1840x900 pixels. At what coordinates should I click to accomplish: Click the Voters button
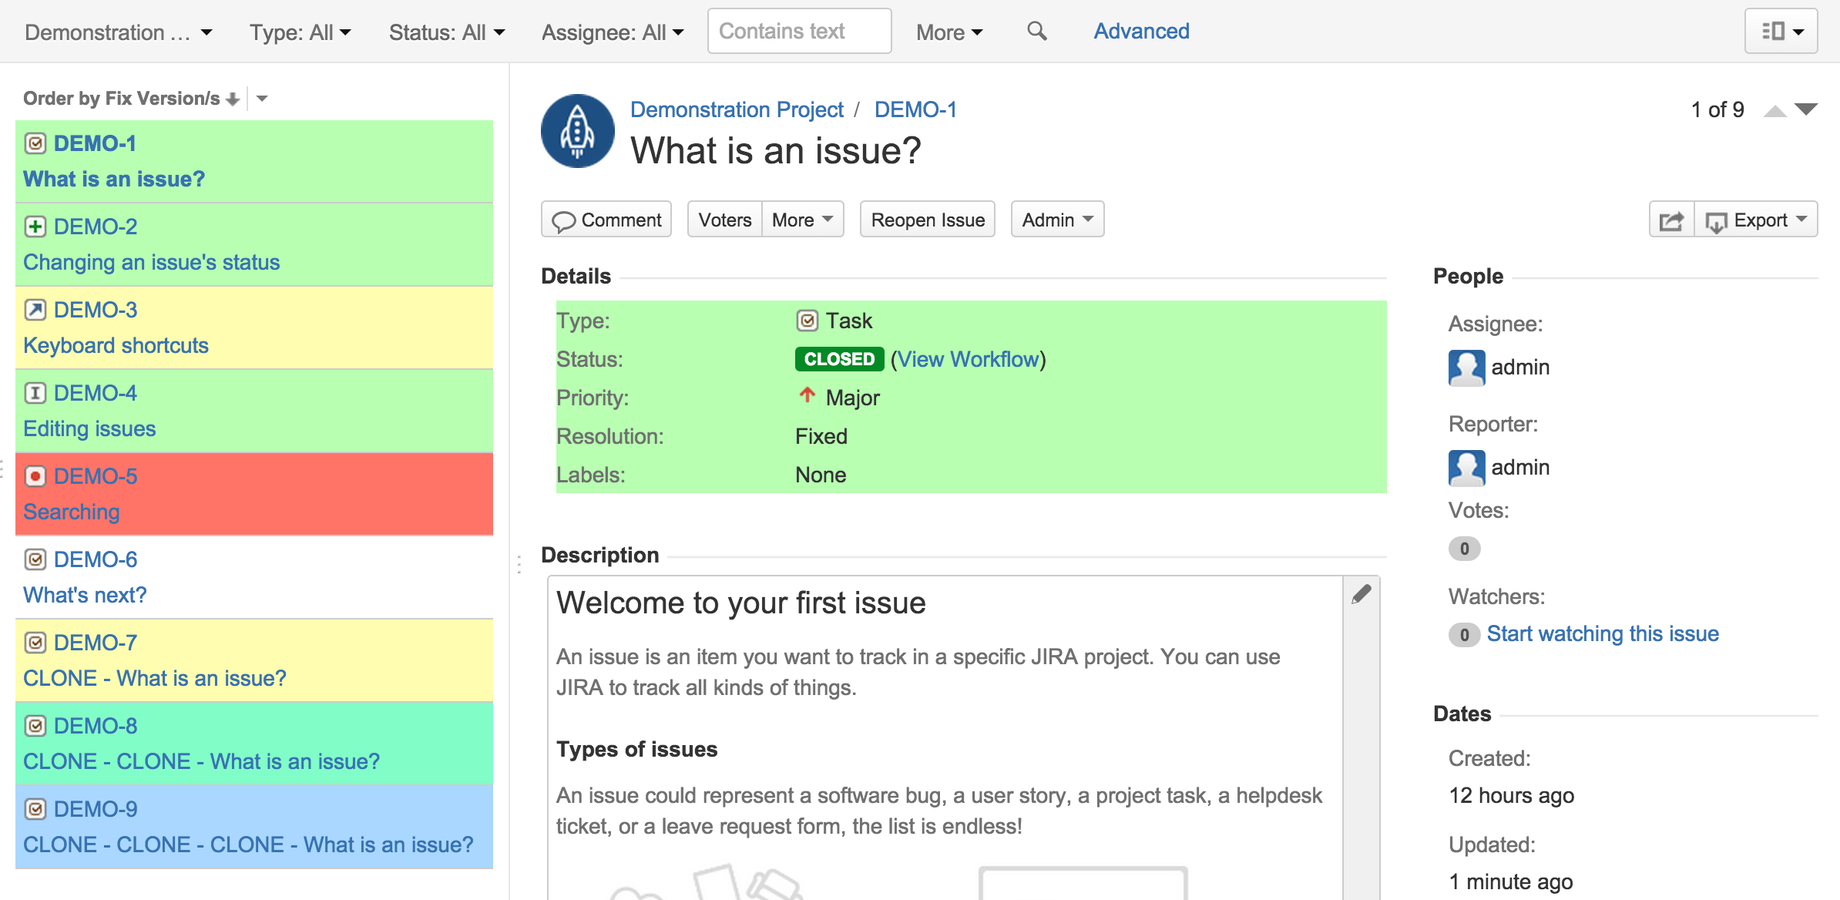coord(725,220)
